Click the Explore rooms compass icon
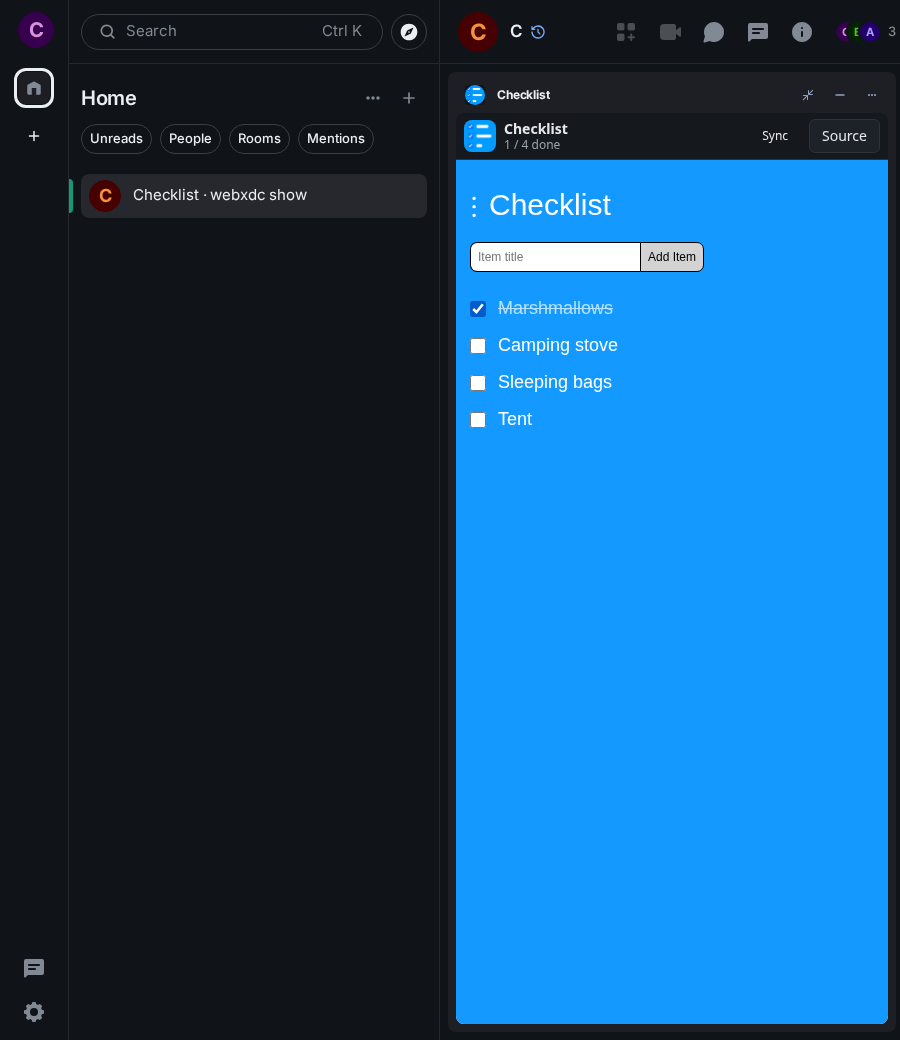 409,32
